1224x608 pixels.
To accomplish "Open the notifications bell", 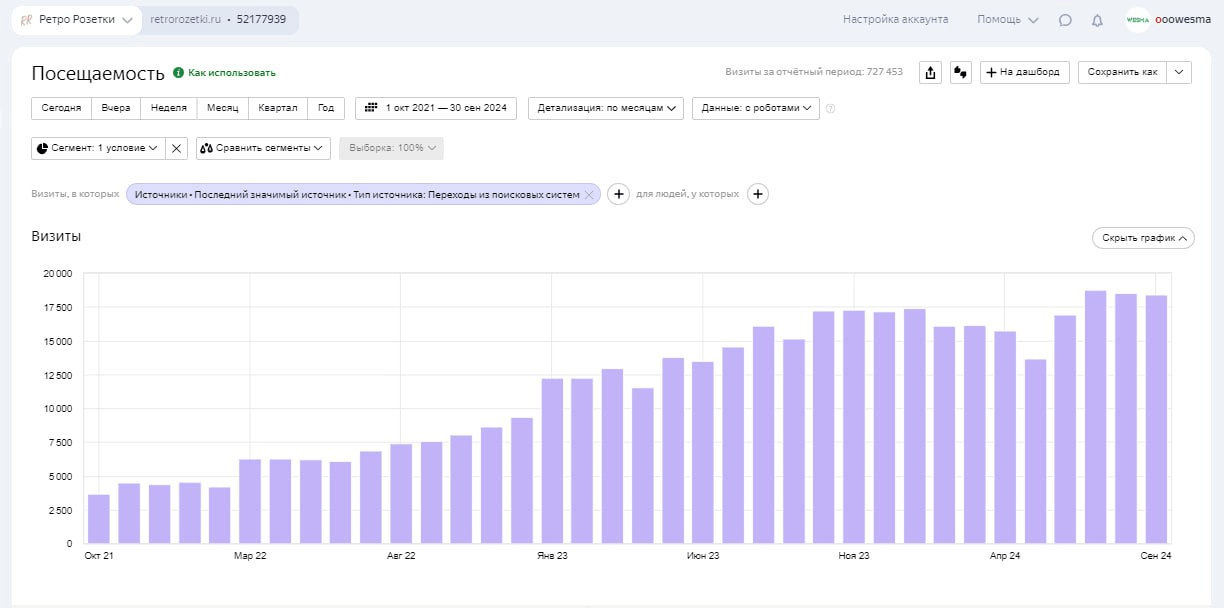I will pyautogui.click(x=1097, y=20).
